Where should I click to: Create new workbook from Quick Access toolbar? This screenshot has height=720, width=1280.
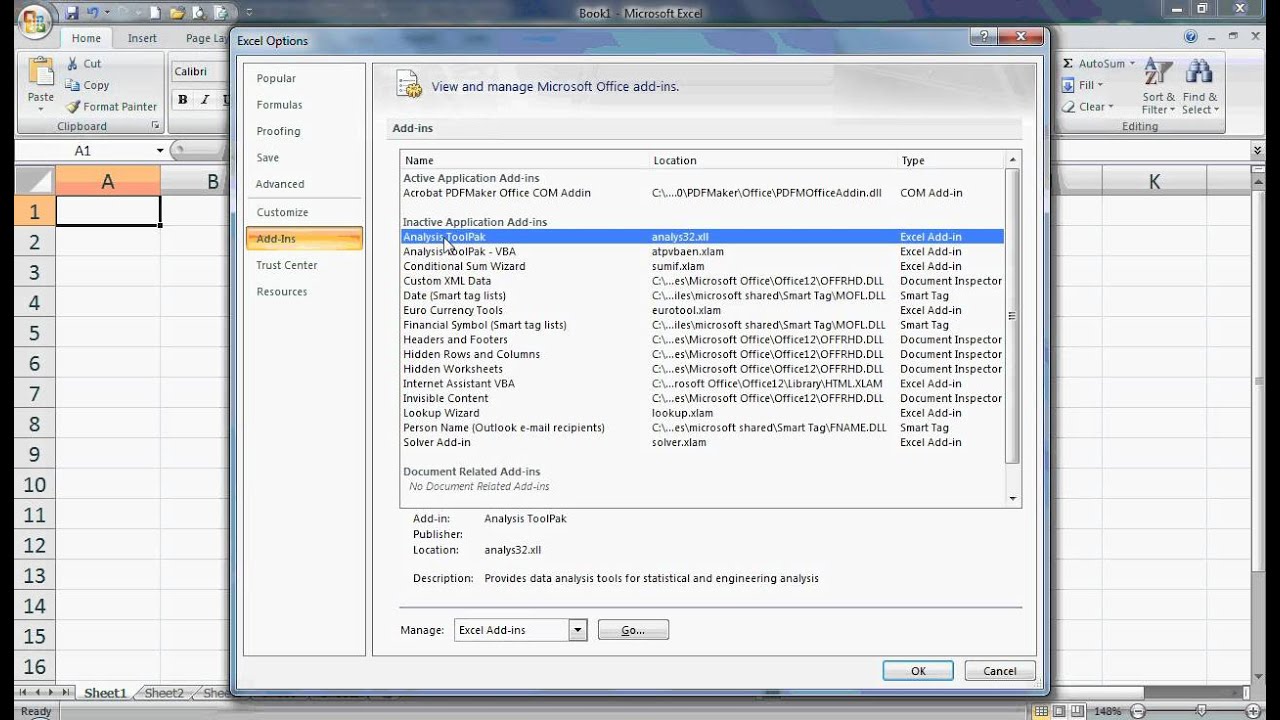[156, 14]
